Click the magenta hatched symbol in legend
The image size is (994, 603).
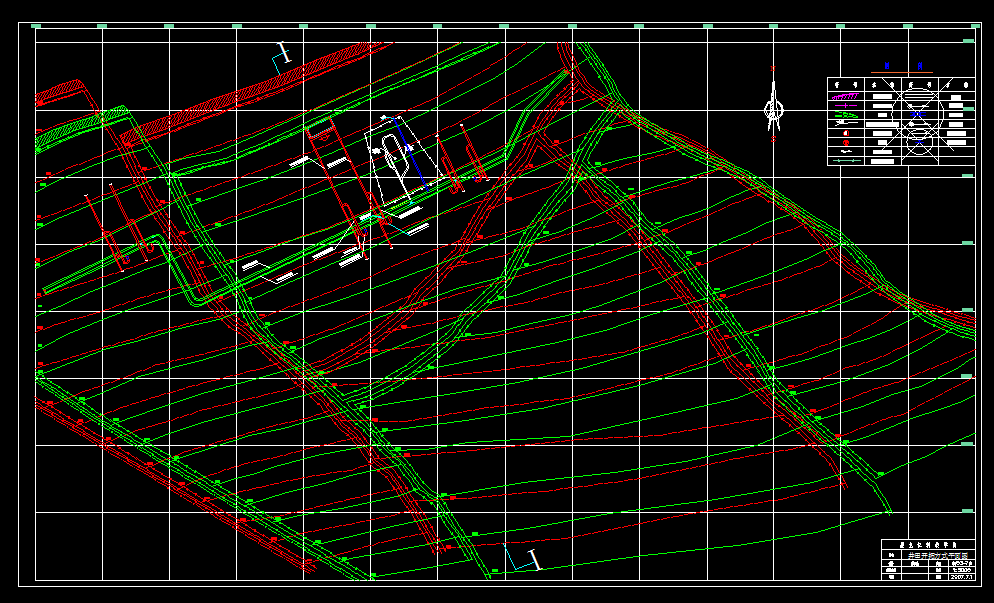846,96
